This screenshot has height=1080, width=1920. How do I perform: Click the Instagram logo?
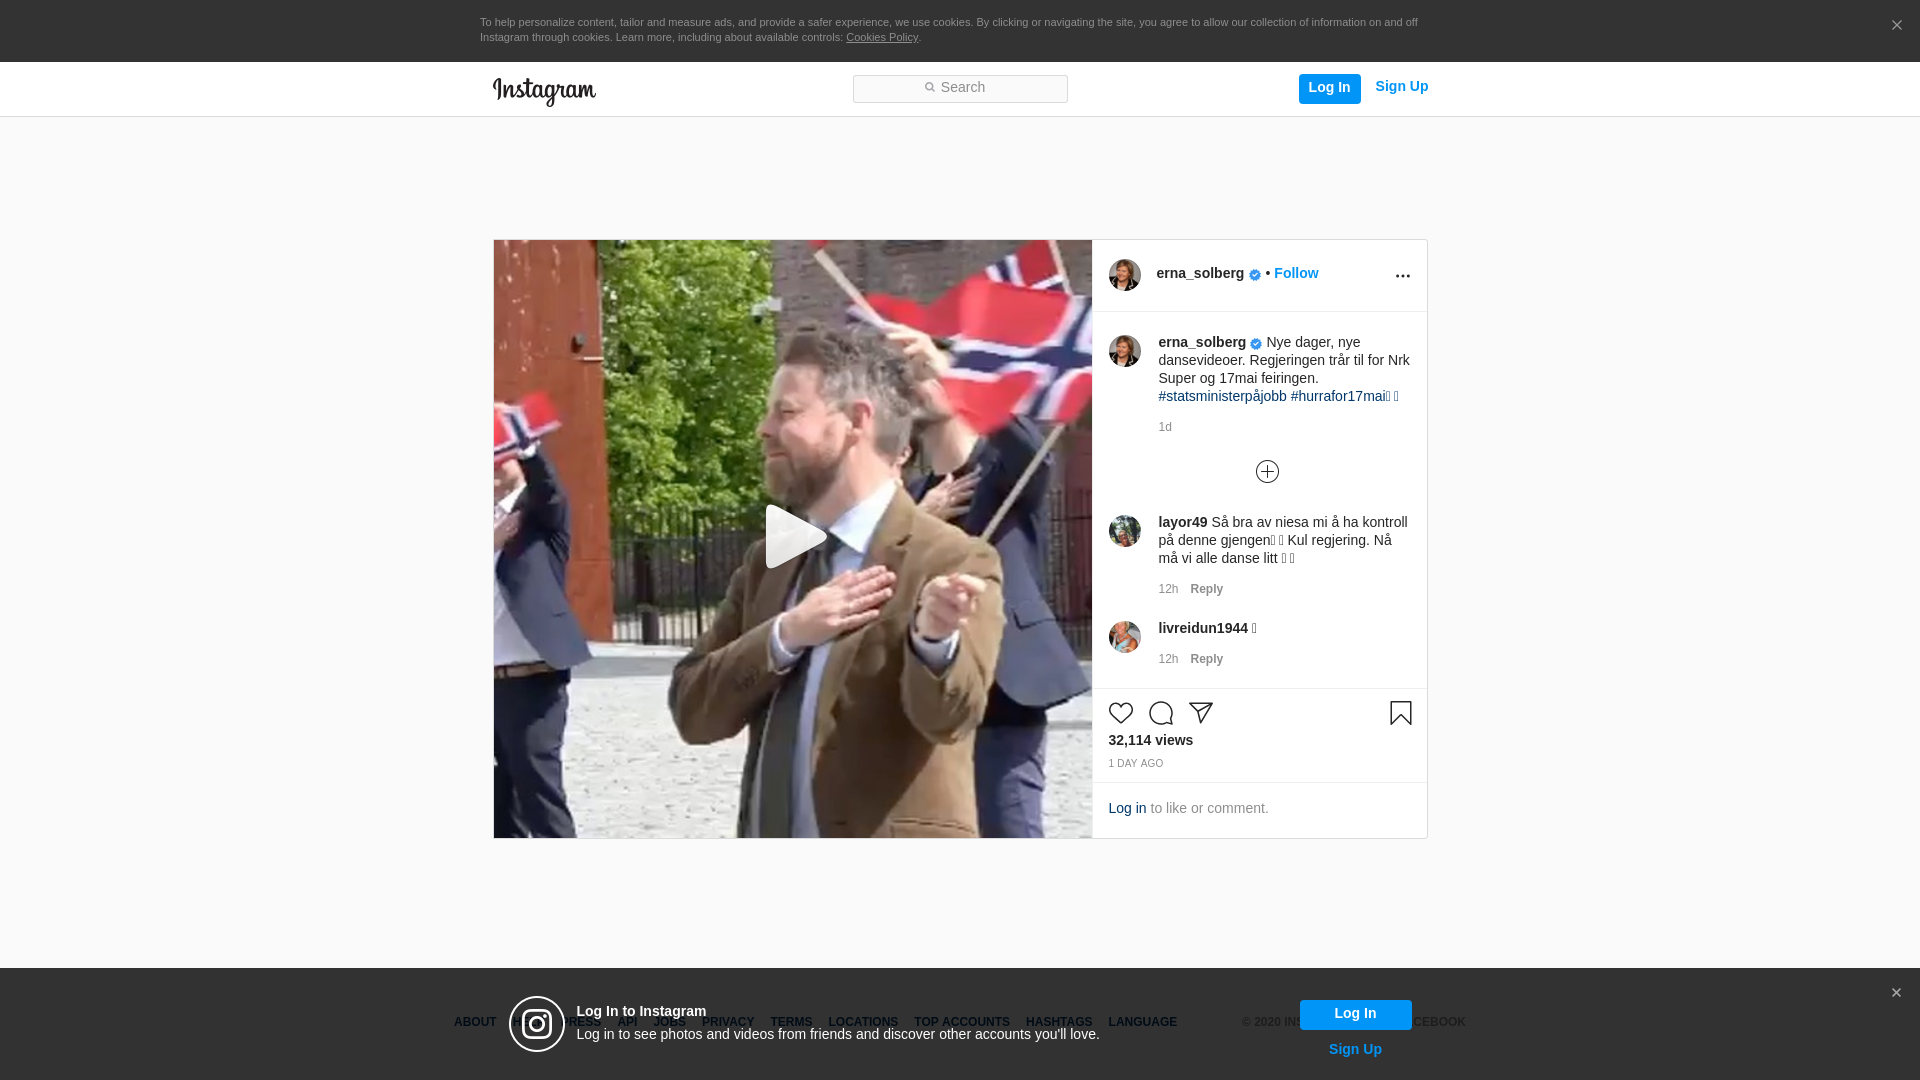544,91
